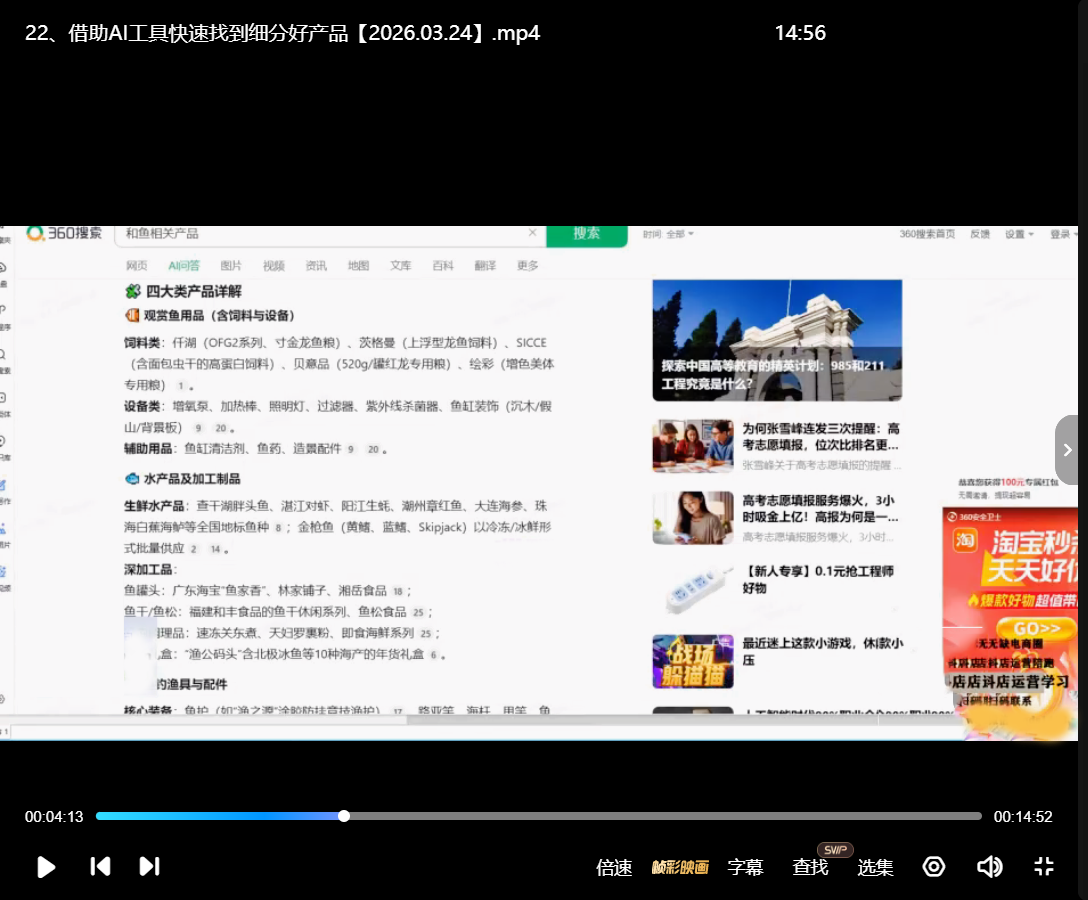Open the 选集 episode list
Screen dimensions: 1088x900
(875, 867)
